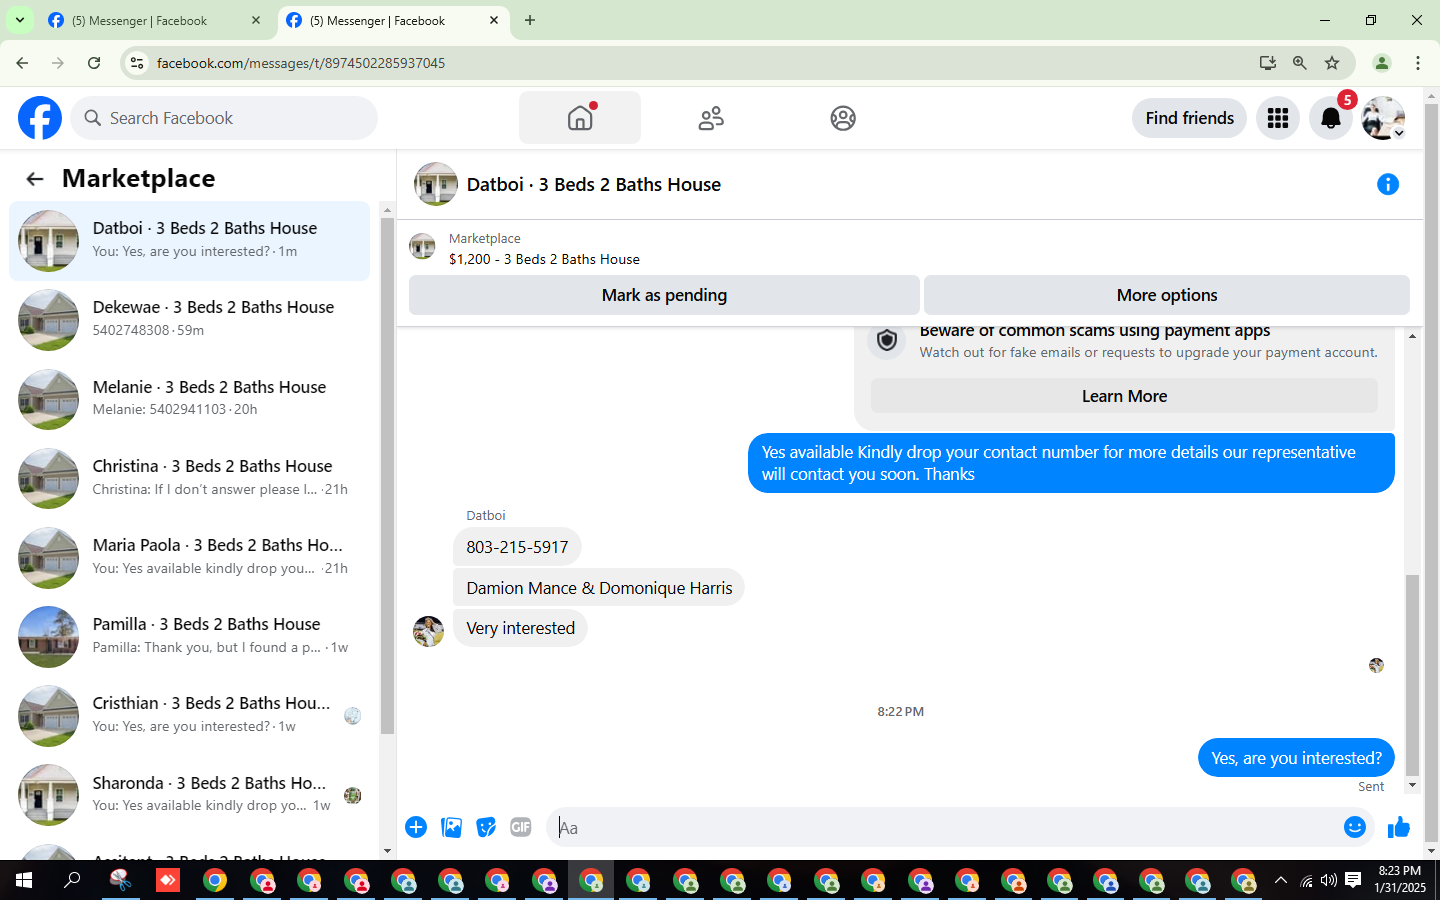Open the Melanie conversation
This screenshot has width=1440, height=900.
[190, 399]
